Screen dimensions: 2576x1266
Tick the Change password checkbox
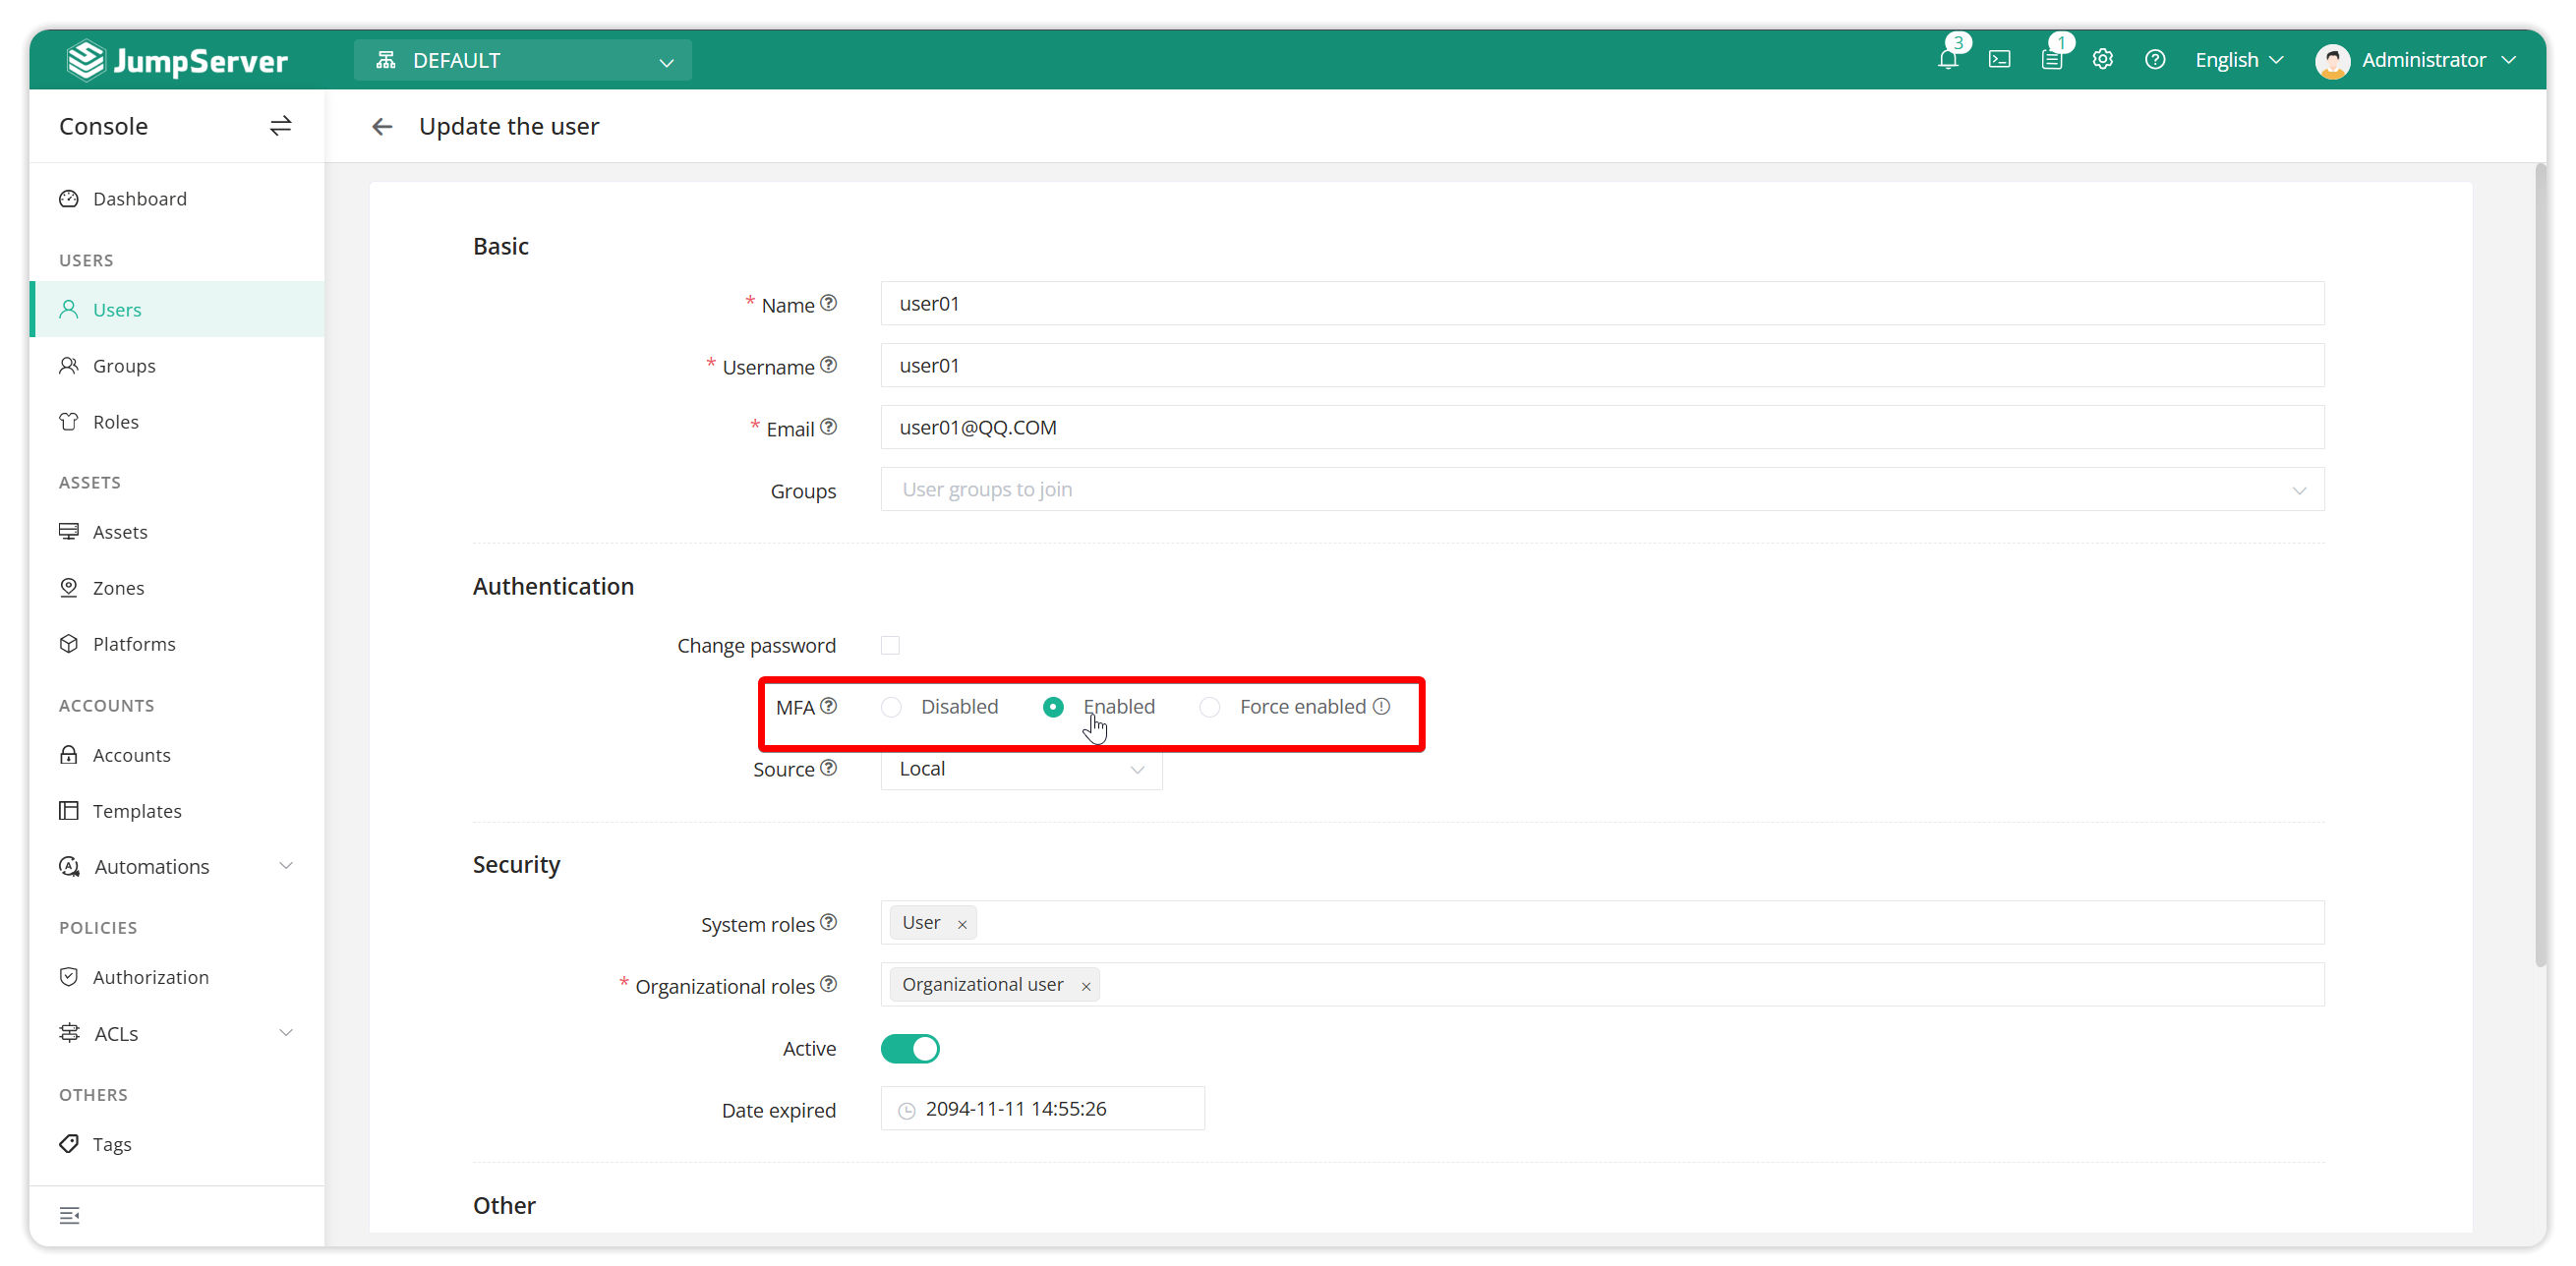tap(890, 645)
